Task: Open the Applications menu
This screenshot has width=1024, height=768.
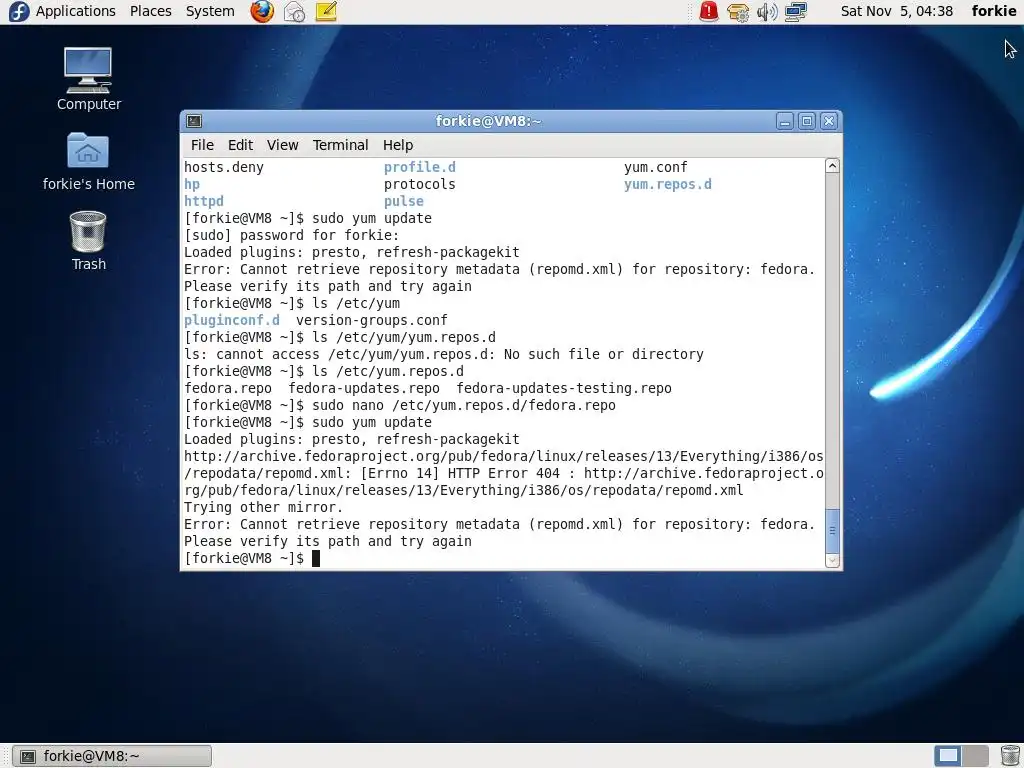Action: click(x=75, y=11)
